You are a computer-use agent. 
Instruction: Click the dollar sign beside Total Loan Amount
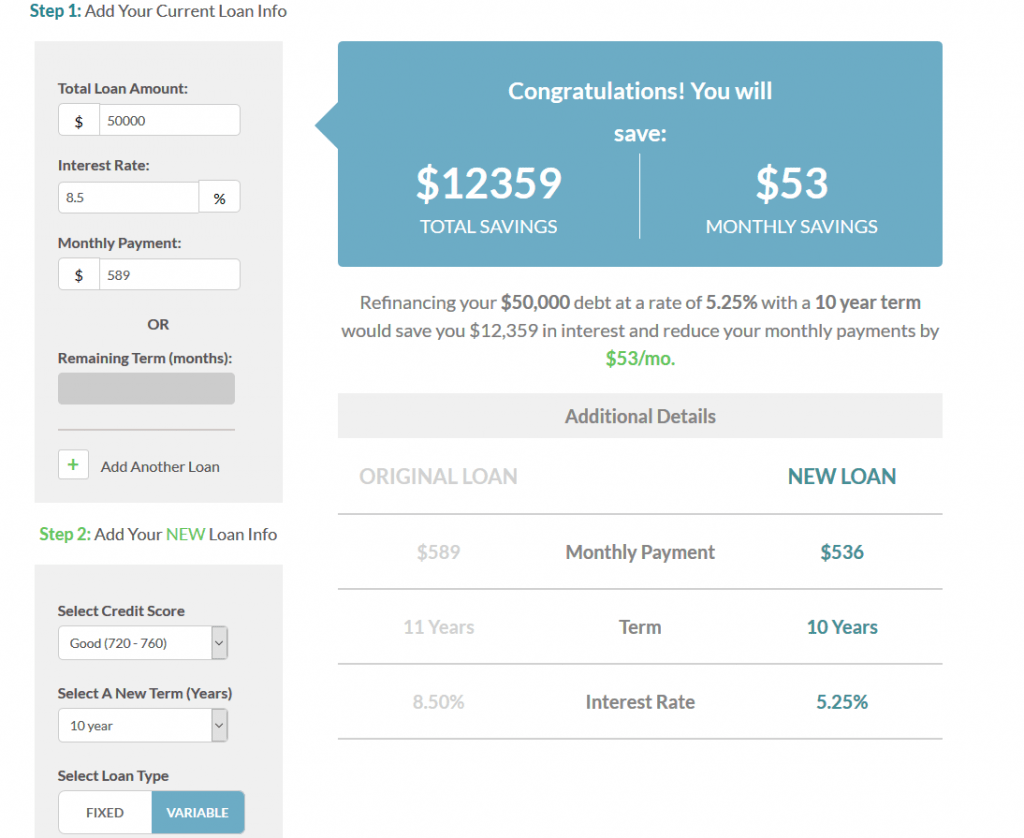[78, 119]
